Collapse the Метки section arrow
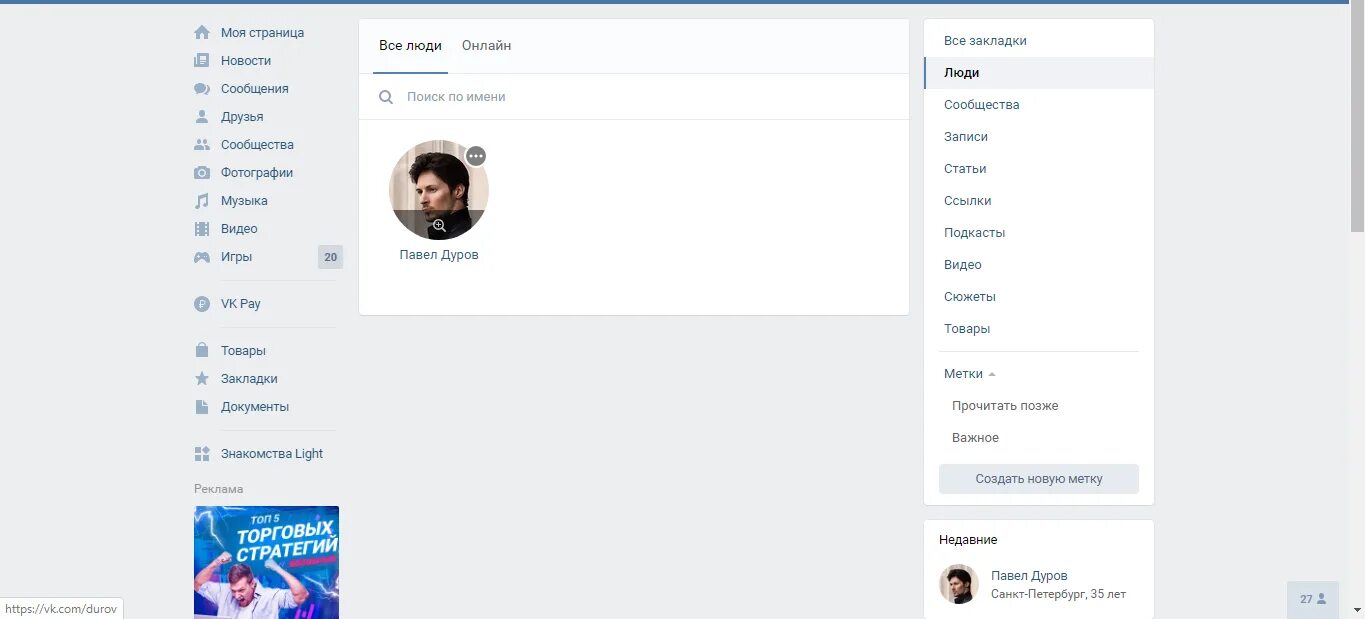The image size is (1365, 619). (x=992, y=374)
